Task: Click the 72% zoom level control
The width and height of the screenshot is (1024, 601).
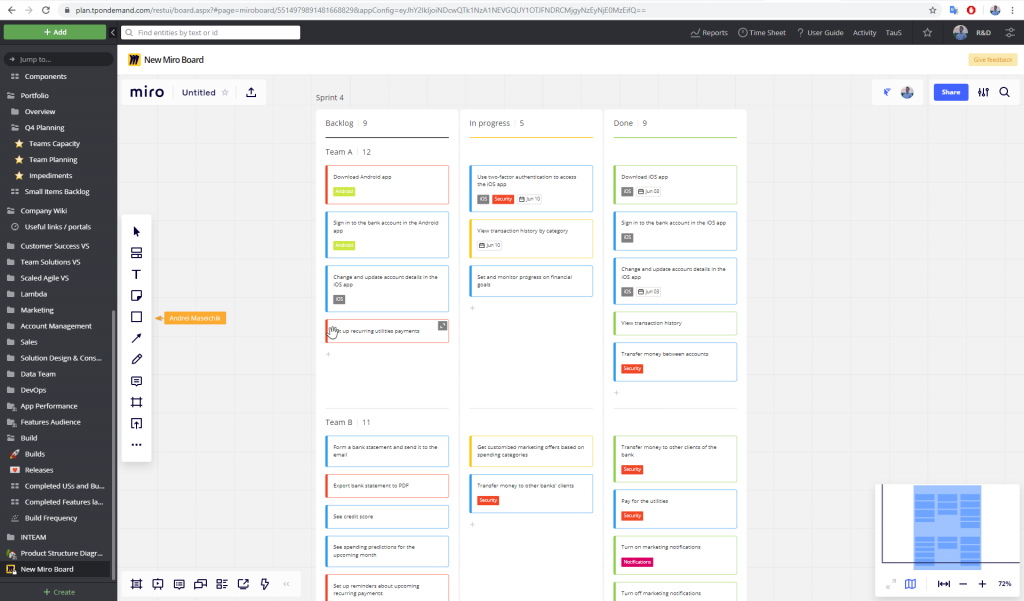Action: point(1003,584)
